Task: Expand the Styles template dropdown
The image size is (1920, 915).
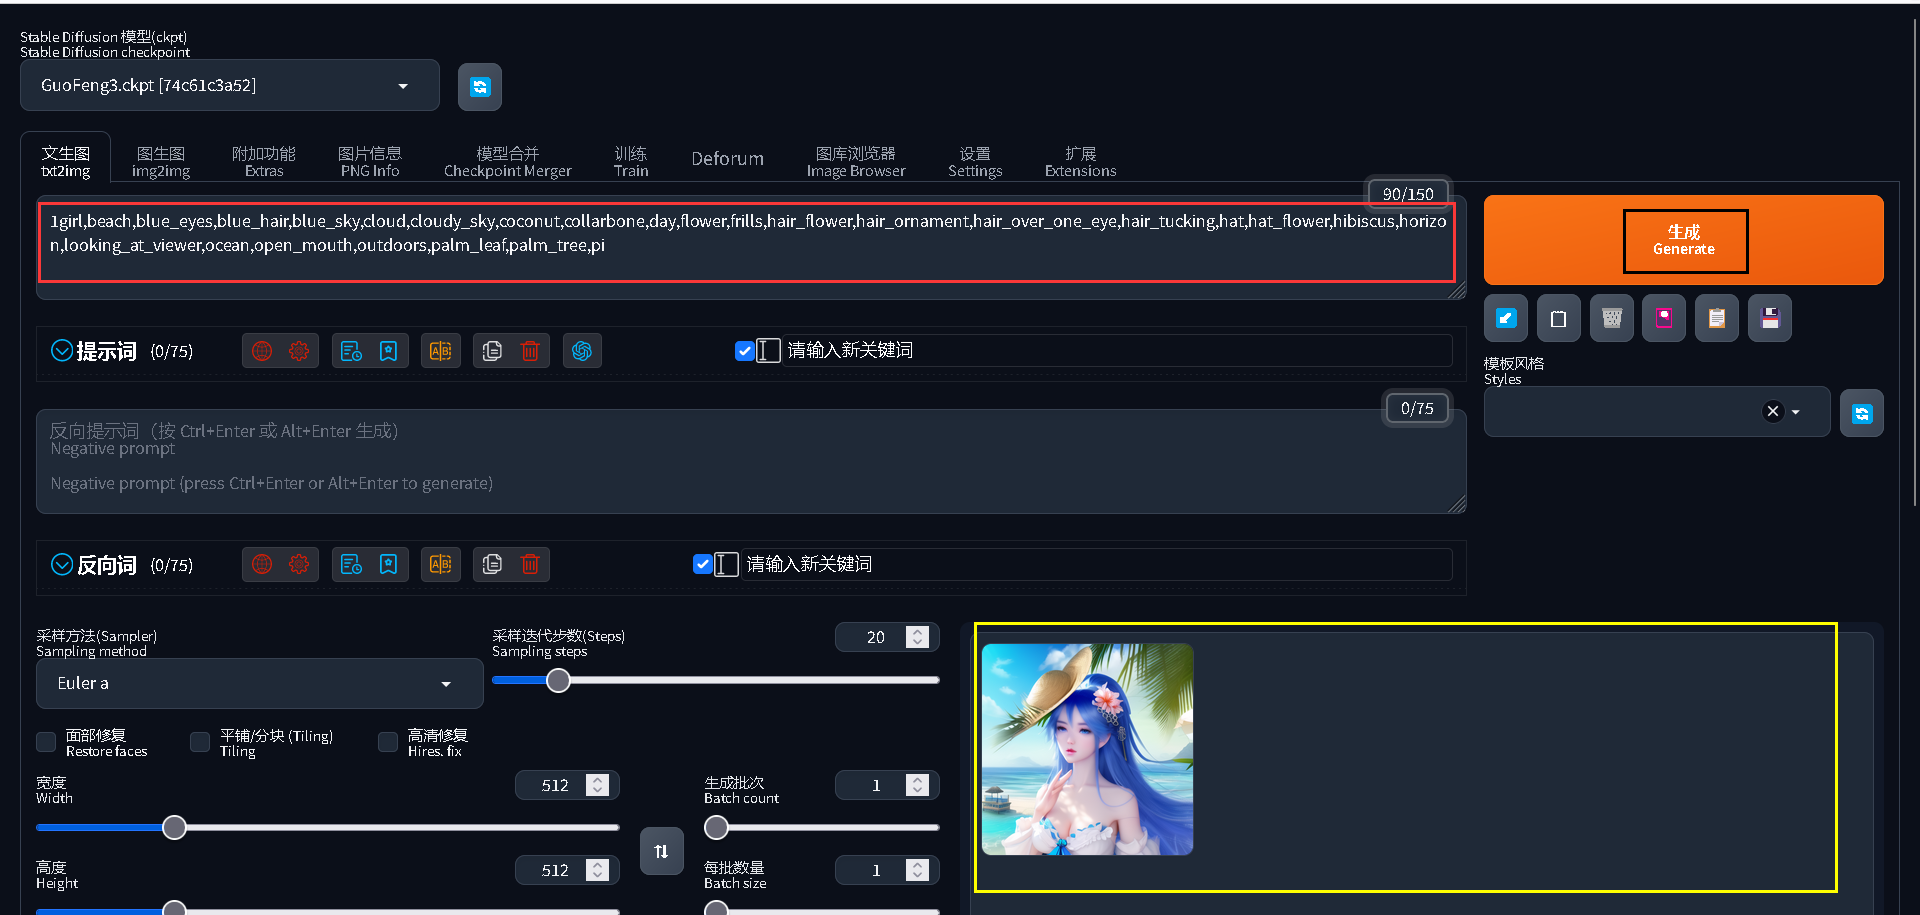Action: 1795,411
